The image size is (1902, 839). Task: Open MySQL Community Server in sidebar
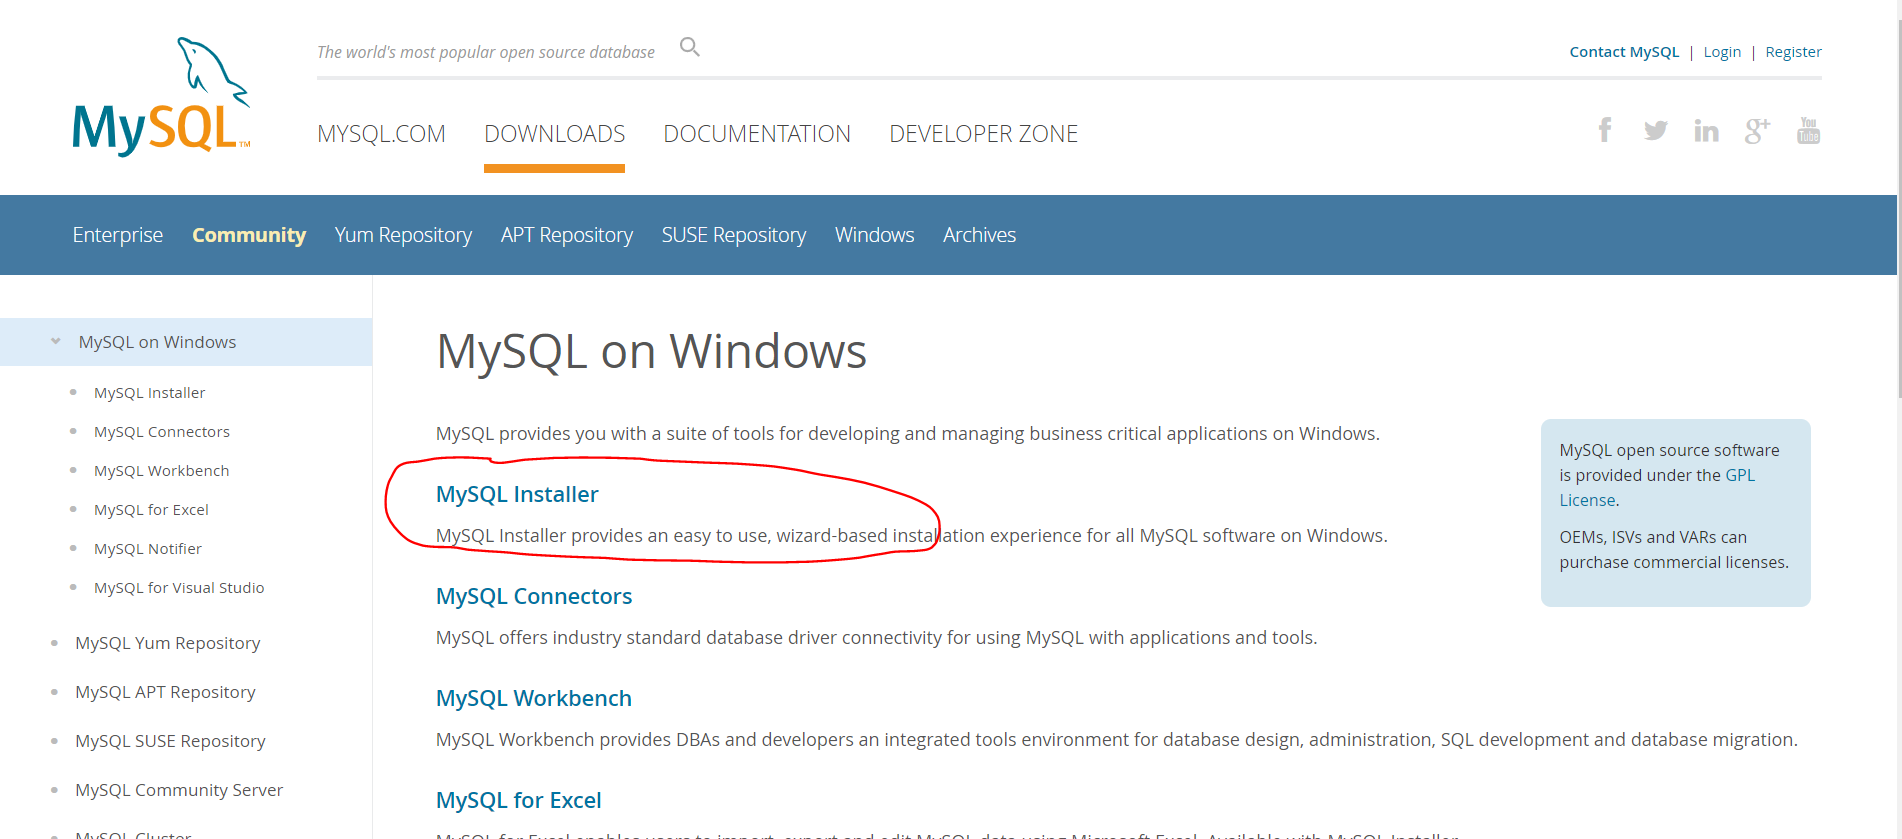point(179,790)
